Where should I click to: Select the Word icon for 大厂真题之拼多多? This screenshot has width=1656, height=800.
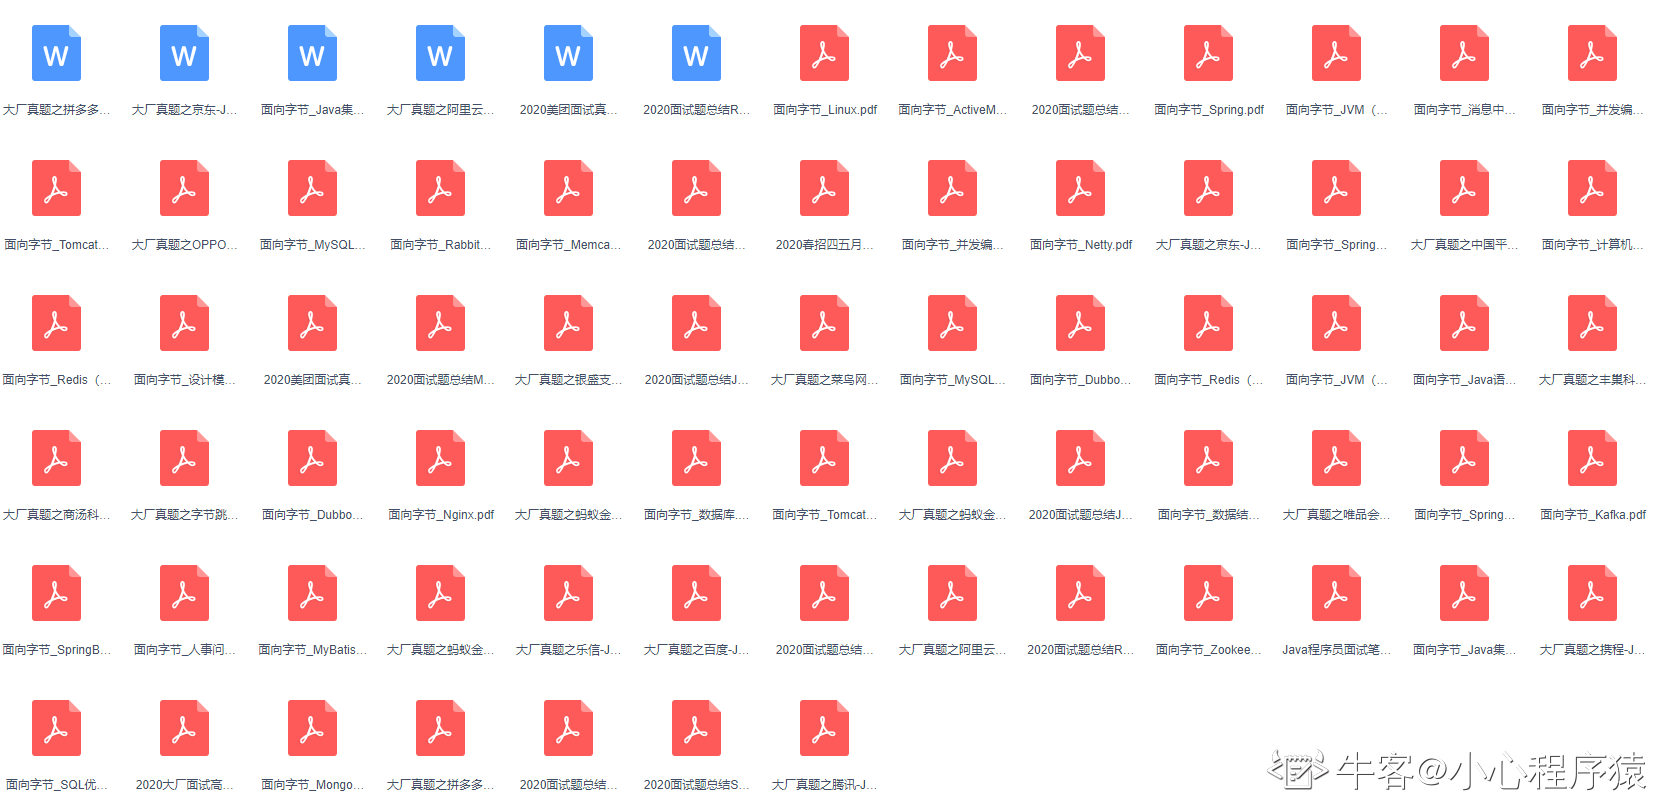[56, 53]
